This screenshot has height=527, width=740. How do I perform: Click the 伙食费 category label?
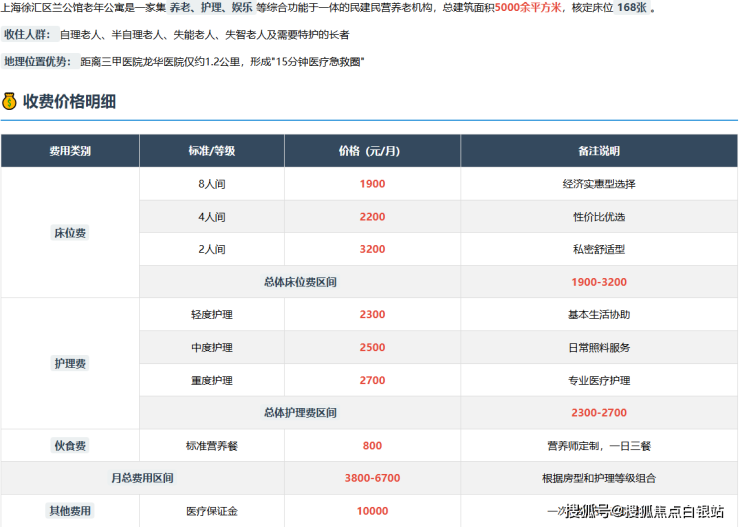point(70,446)
